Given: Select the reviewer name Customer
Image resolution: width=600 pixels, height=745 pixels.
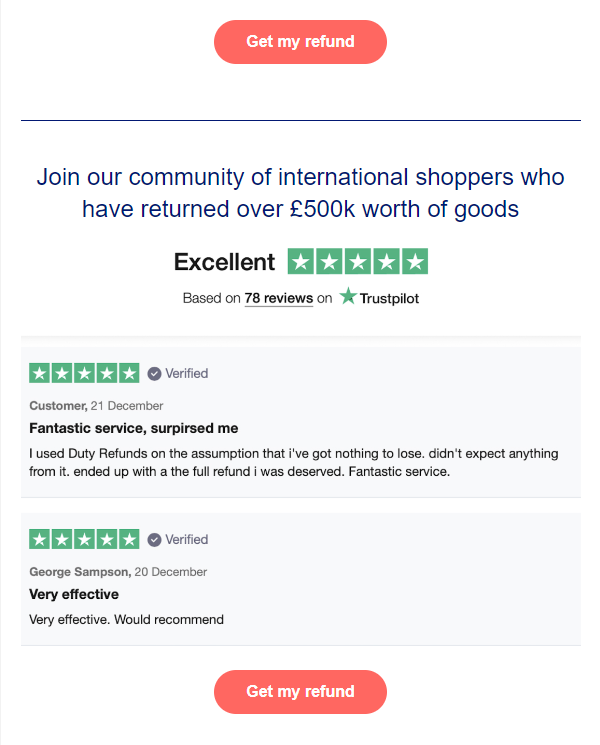Looking at the screenshot, I should 58,406.
